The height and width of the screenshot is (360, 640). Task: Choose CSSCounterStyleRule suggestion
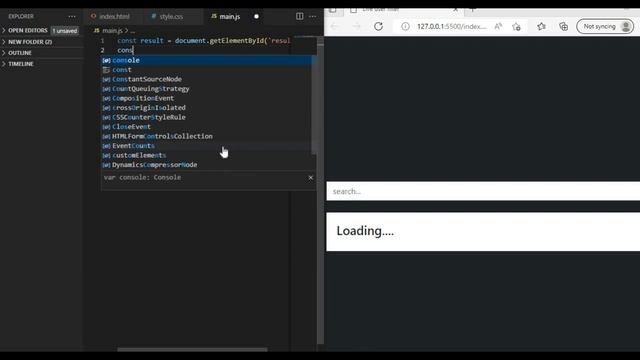click(x=206, y=117)
